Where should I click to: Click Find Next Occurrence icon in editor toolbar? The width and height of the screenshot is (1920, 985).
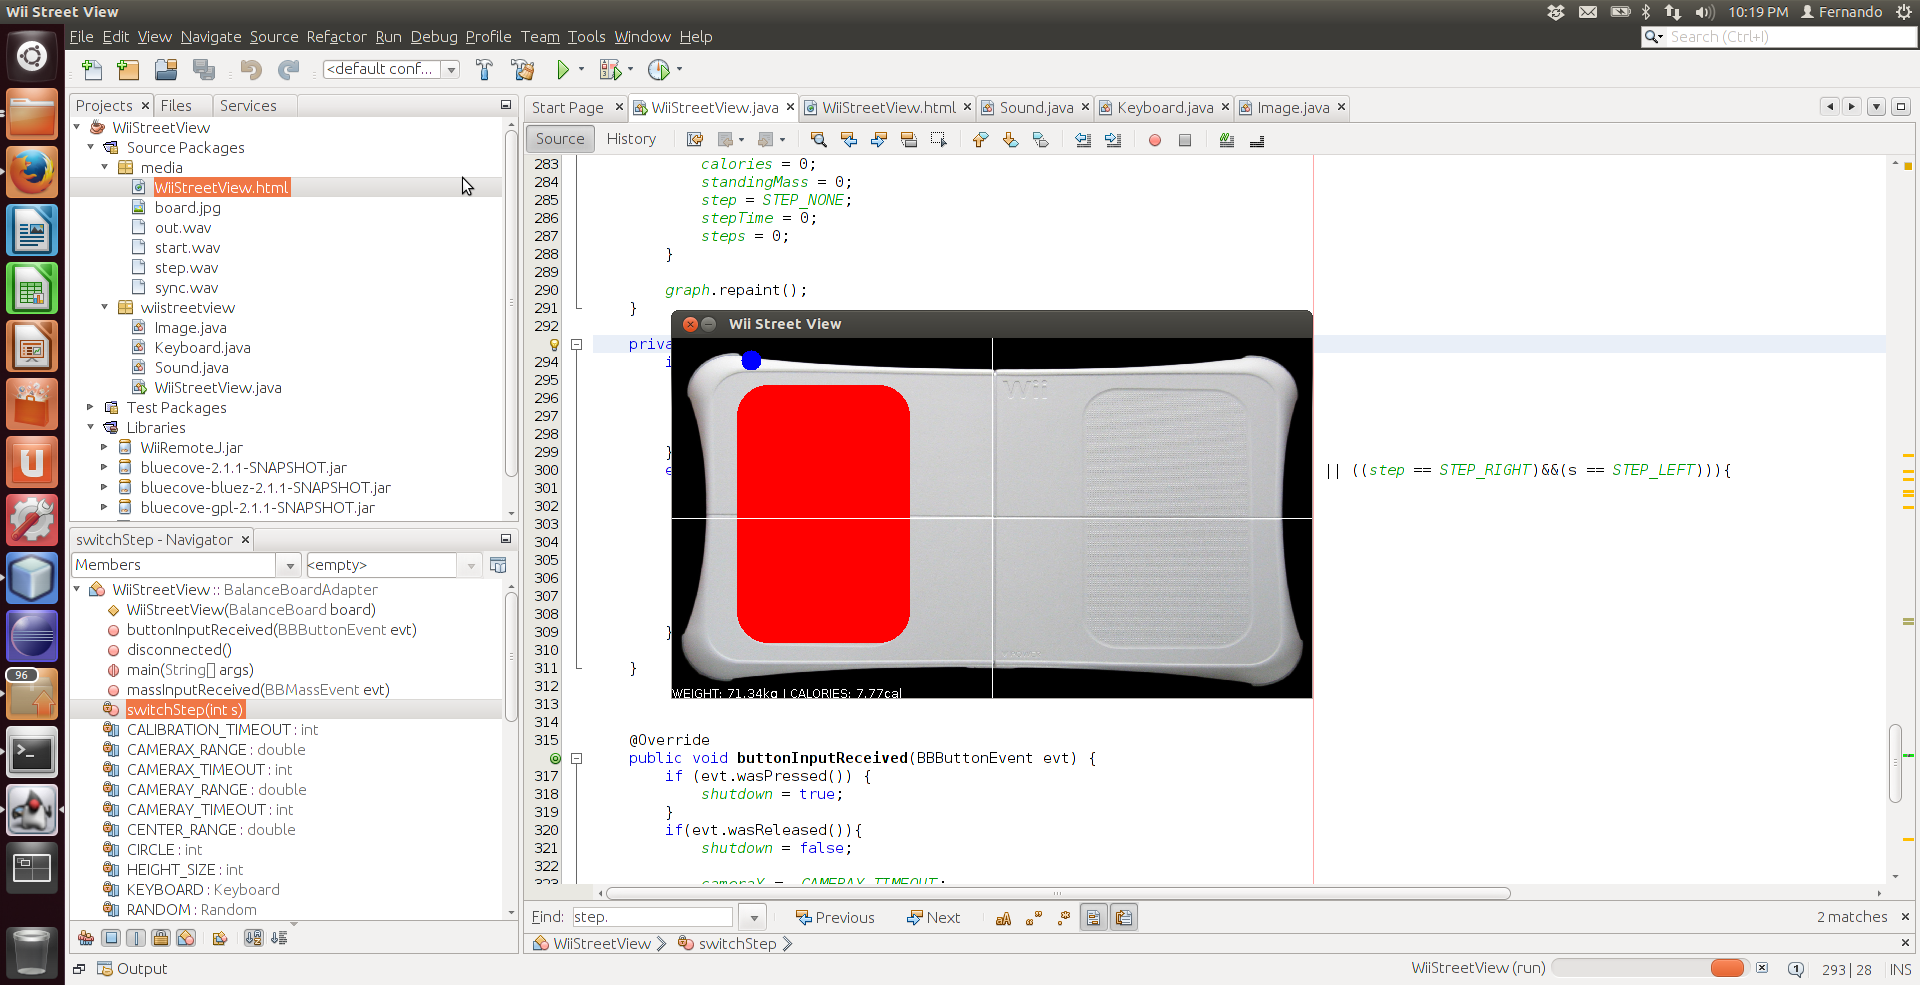coord(878,139)
